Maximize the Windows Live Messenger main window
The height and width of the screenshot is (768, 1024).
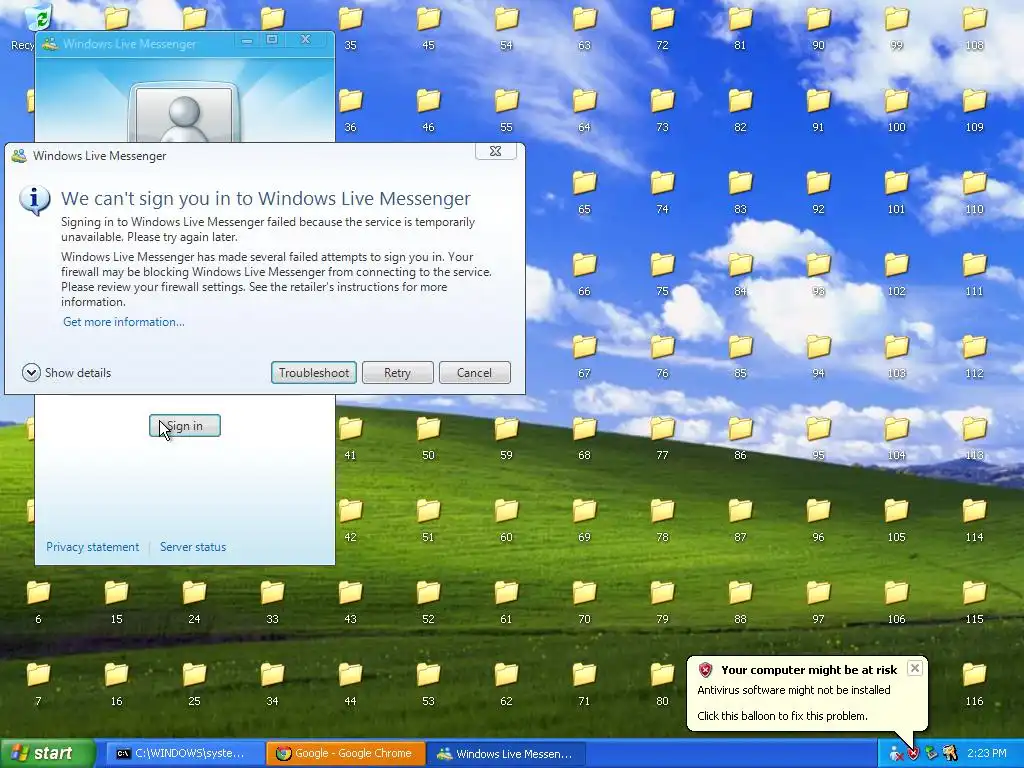click(x=272, y=40)
